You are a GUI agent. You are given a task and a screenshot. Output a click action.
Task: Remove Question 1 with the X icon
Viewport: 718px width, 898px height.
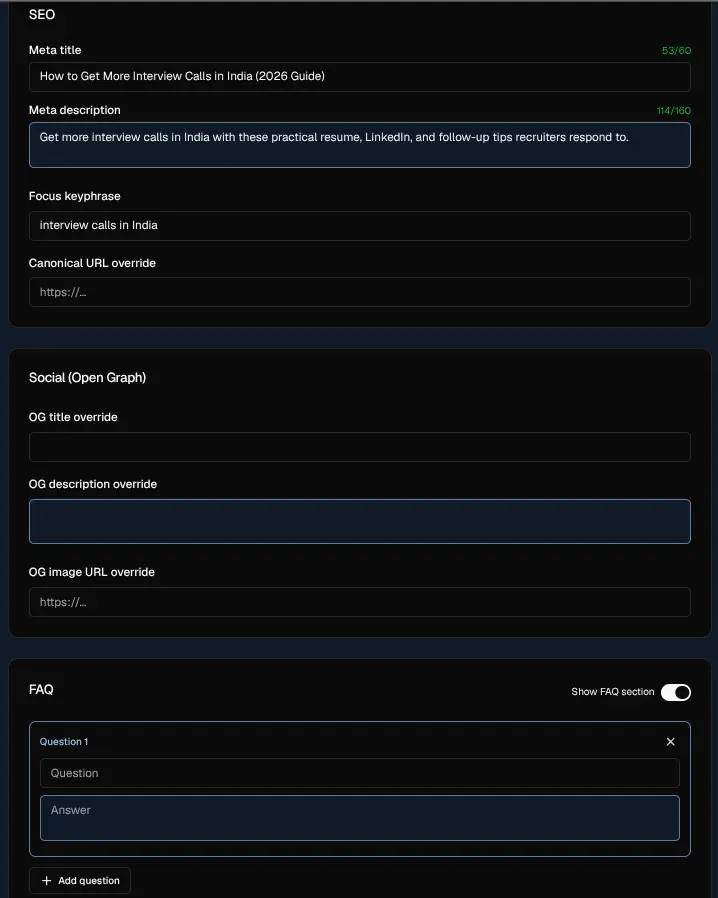[x=670, y=742]
